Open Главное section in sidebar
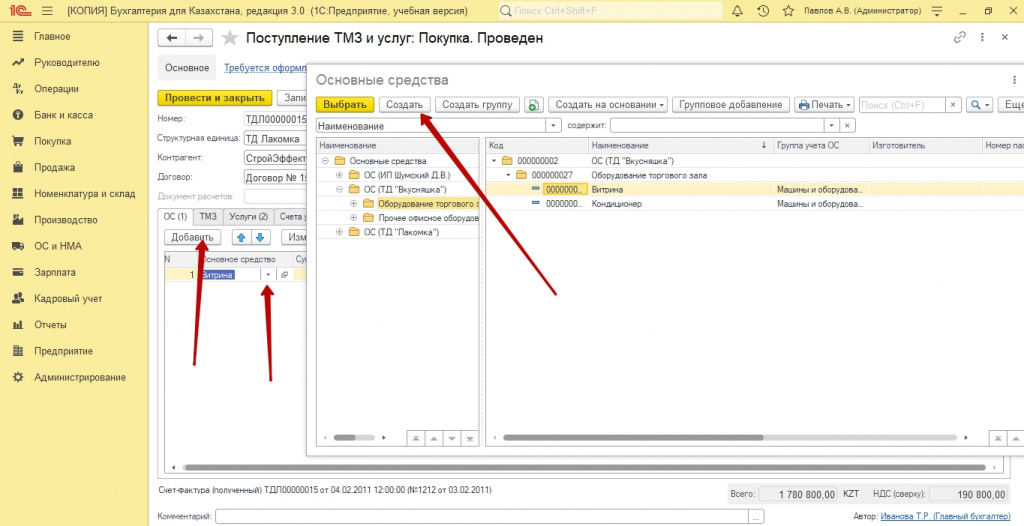Viewport: 1024px width, 526px height. 52,37
